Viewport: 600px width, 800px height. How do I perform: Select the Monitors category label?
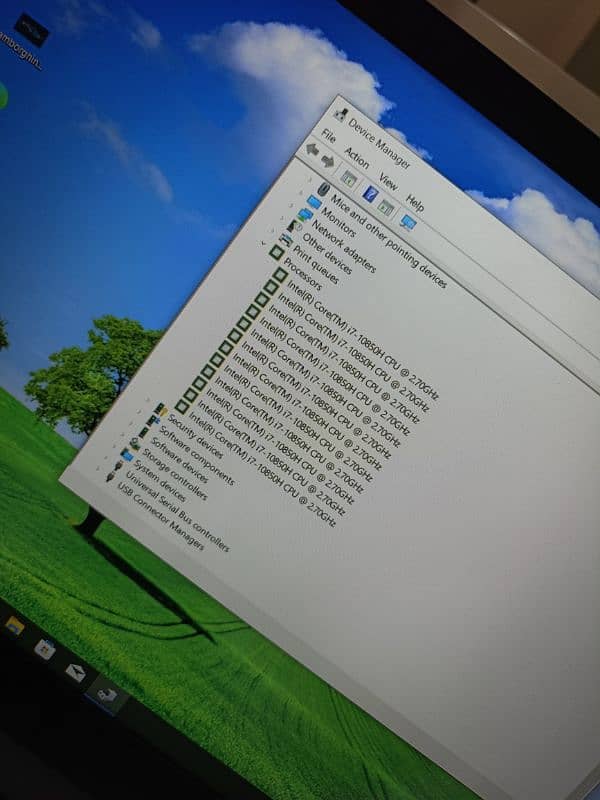338,223
